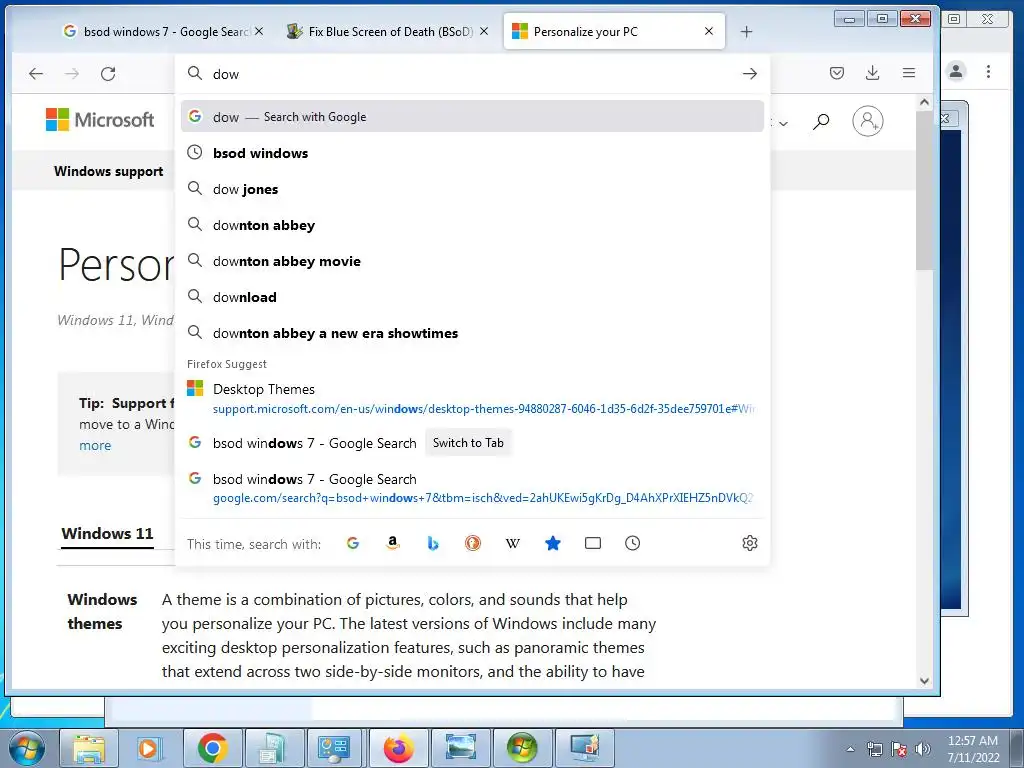This screenshot has height=768, width=1024.
Task: Open the Firefox downloads arrow icon
Action: (872, 73)
